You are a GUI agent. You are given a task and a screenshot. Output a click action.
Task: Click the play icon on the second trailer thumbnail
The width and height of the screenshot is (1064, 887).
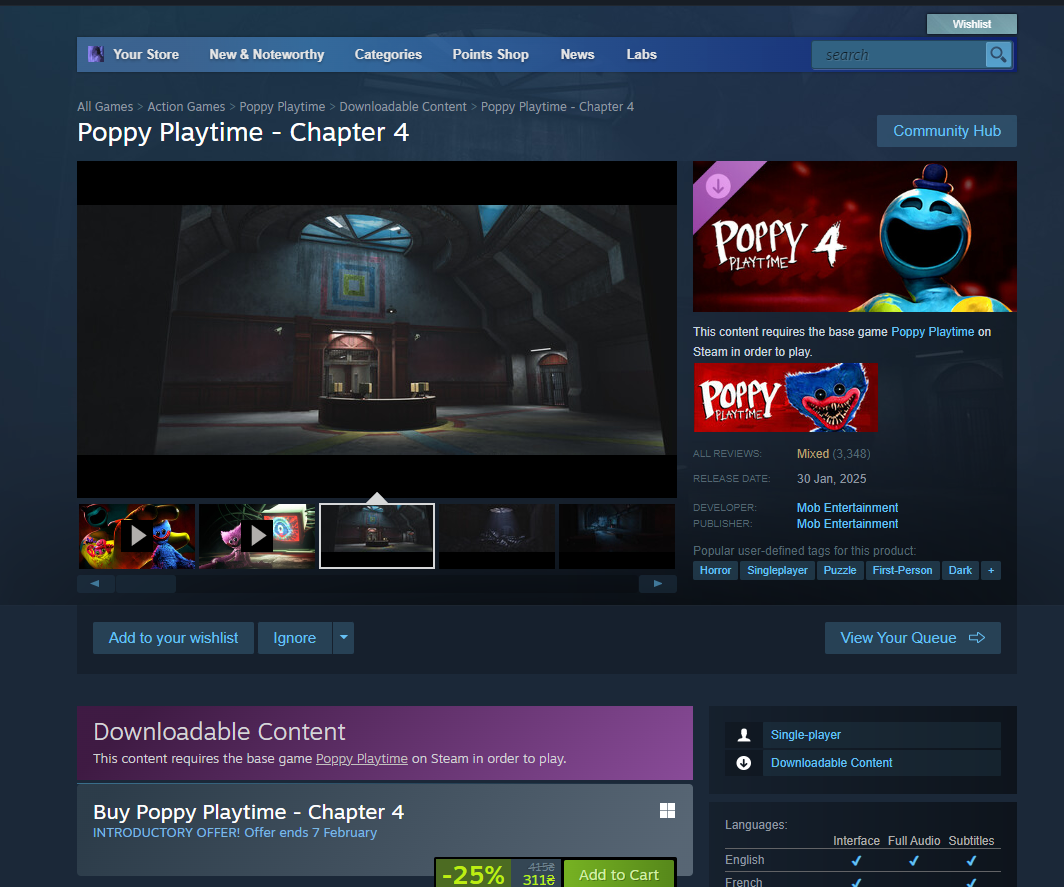click(x=257, y=535)
